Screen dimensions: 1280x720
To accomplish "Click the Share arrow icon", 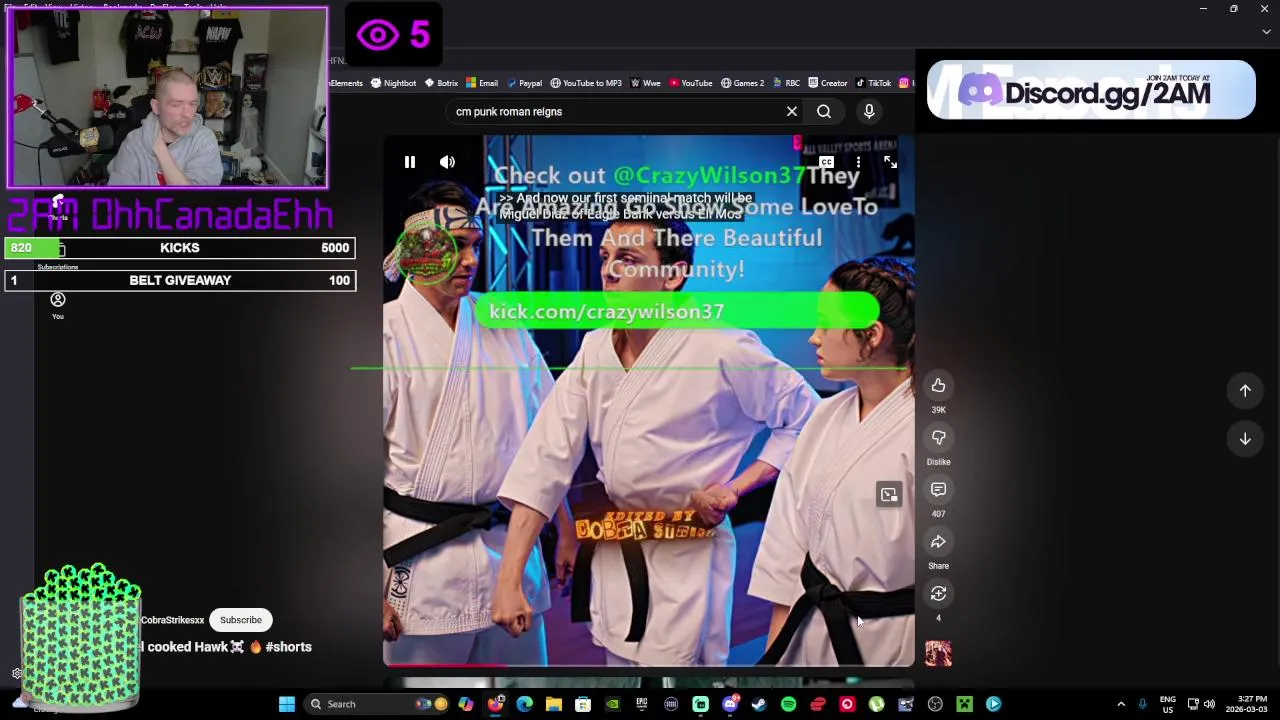I will [938, 542].
